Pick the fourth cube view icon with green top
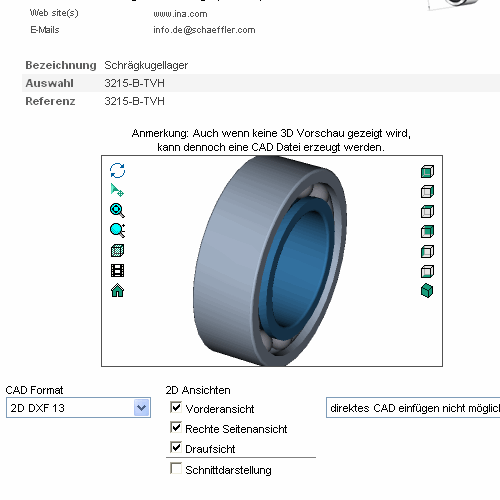 pos(427,231)
